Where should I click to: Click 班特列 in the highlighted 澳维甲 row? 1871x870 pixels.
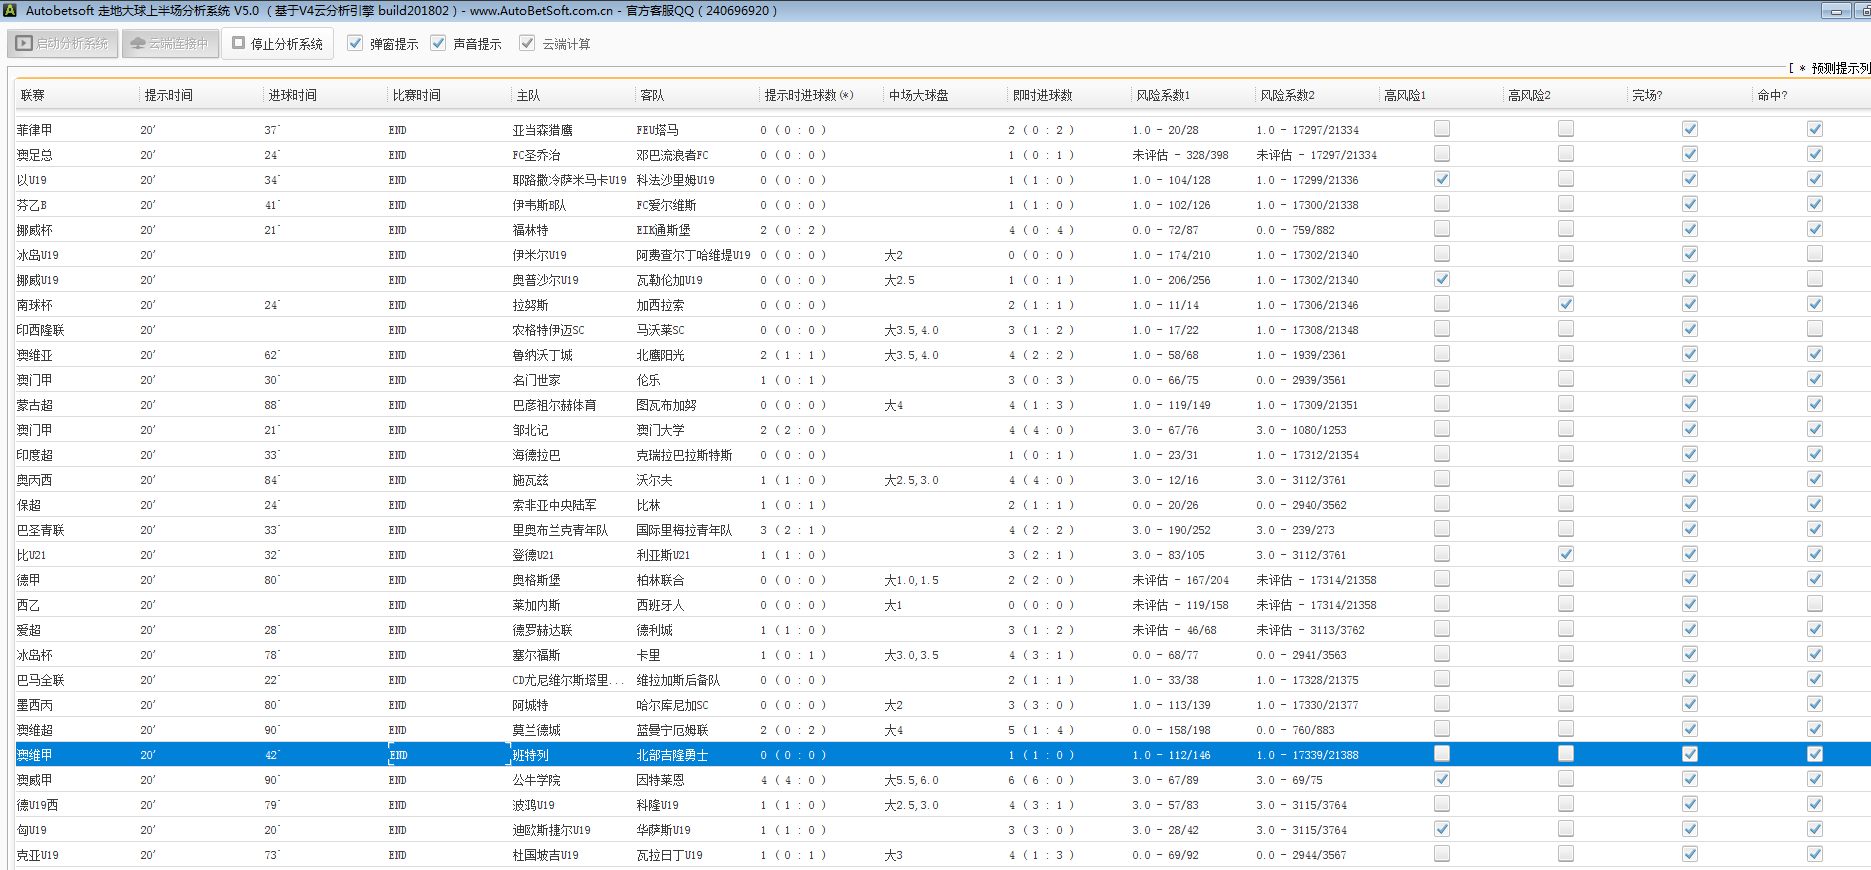click(x=531, y=755)
